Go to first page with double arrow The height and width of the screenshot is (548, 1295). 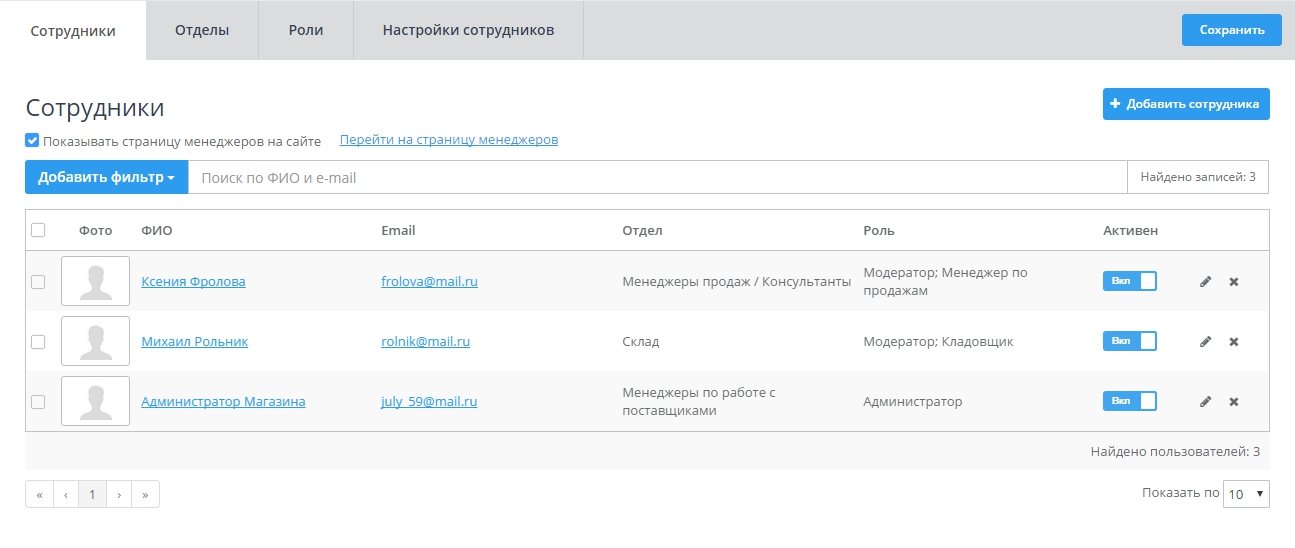(39, 494)
